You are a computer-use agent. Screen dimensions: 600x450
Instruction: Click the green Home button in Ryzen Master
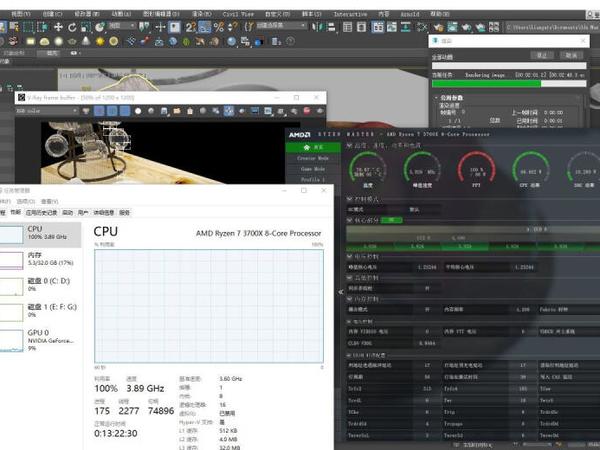click(313, 147)
